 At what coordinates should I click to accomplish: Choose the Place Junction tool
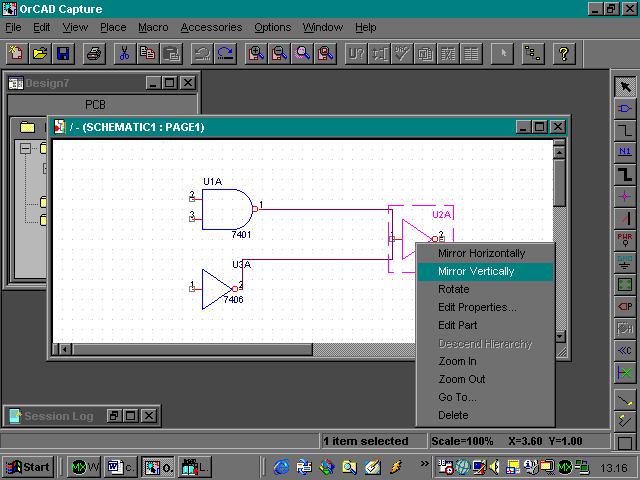(x=625, y=196)
